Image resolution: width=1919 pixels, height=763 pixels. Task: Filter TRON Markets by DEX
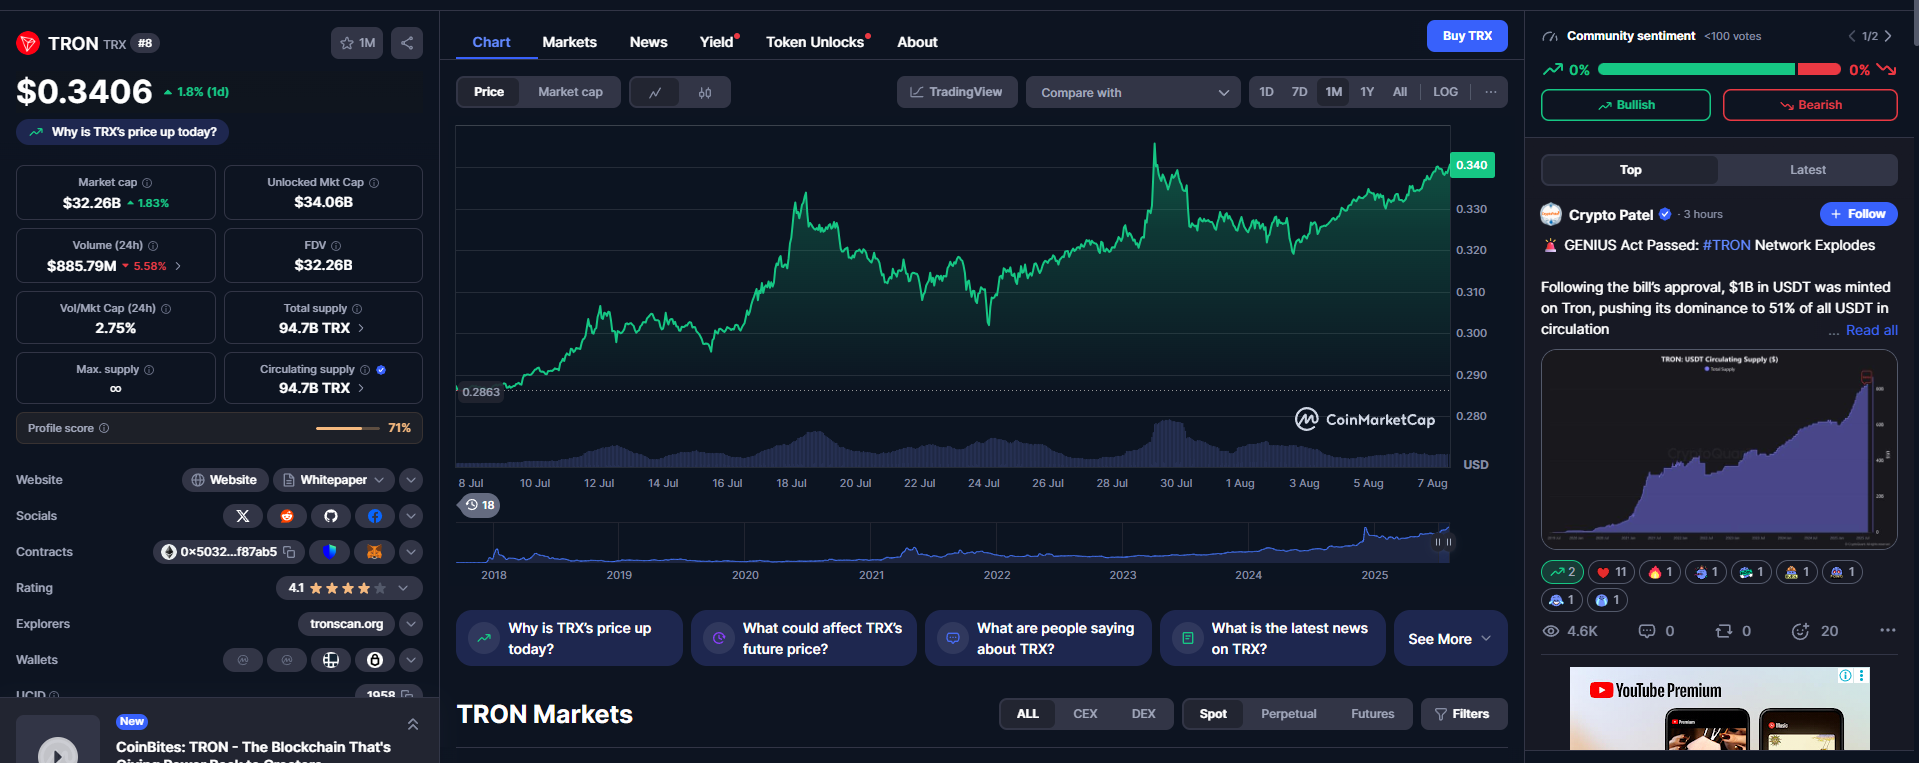[1143, 714]
